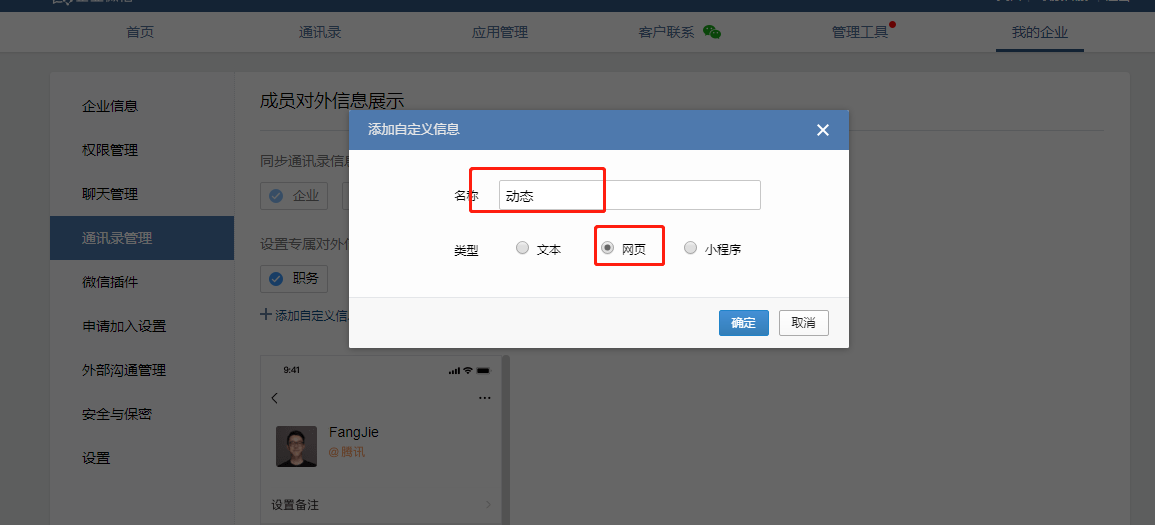Select the 小程序 radio button

pos(690,248)
